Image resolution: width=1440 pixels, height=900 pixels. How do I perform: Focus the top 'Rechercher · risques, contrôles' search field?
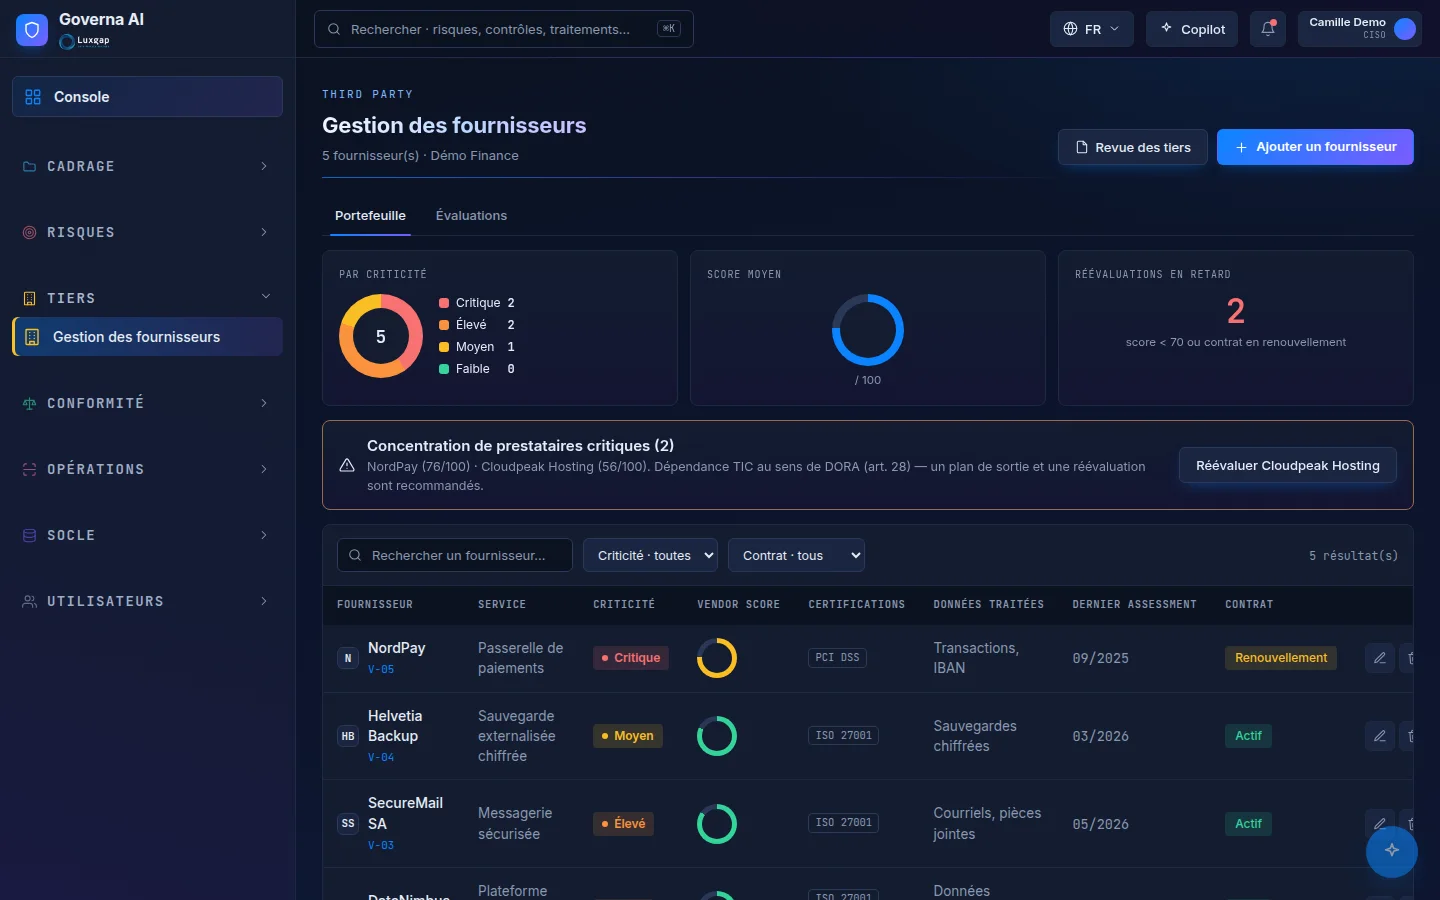504,29
